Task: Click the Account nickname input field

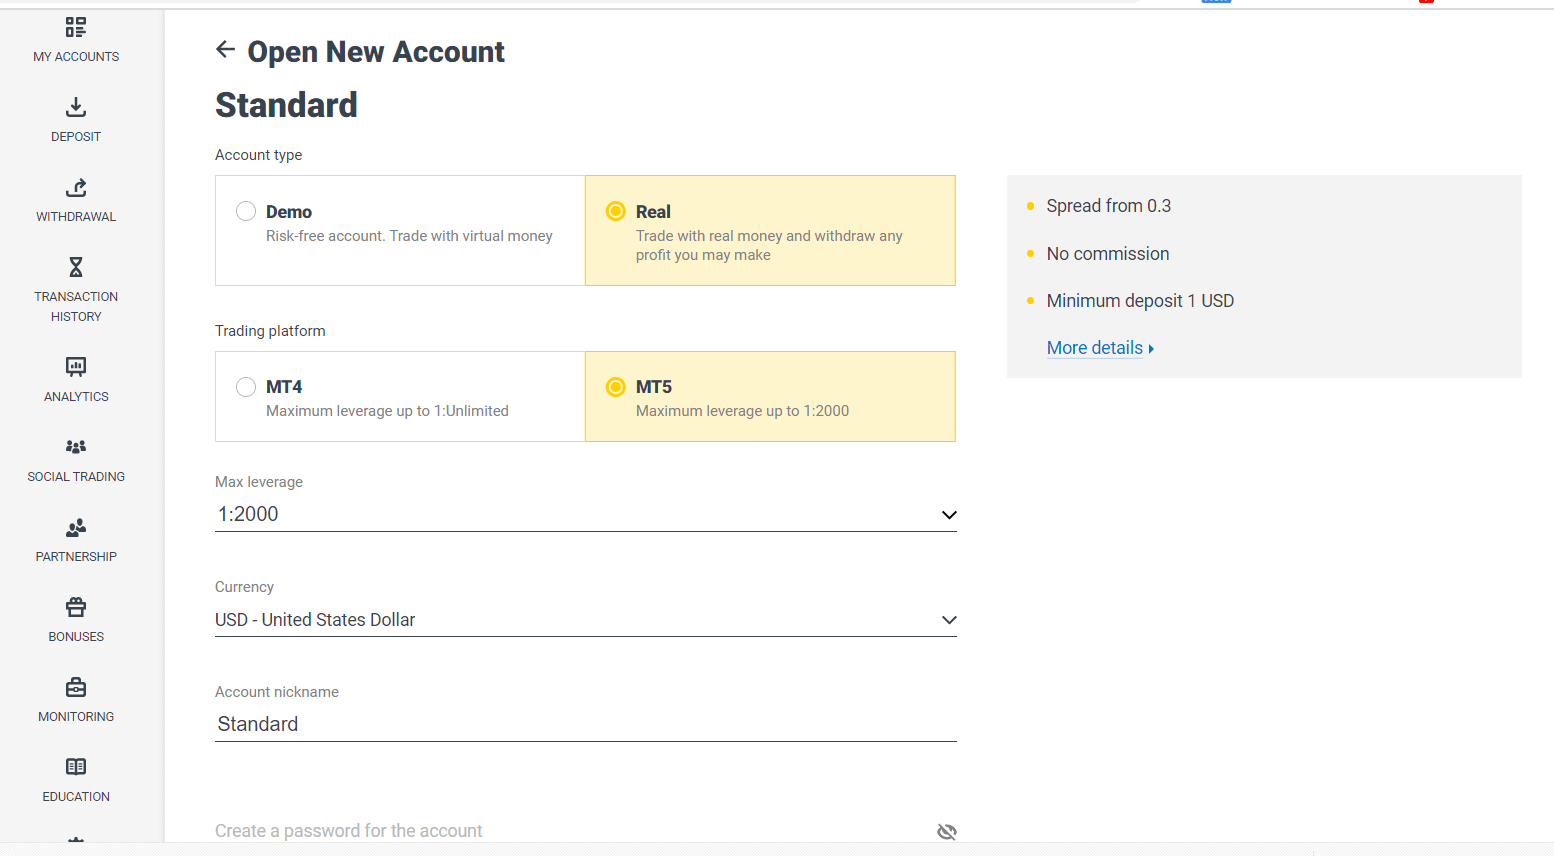Action: 585,724
